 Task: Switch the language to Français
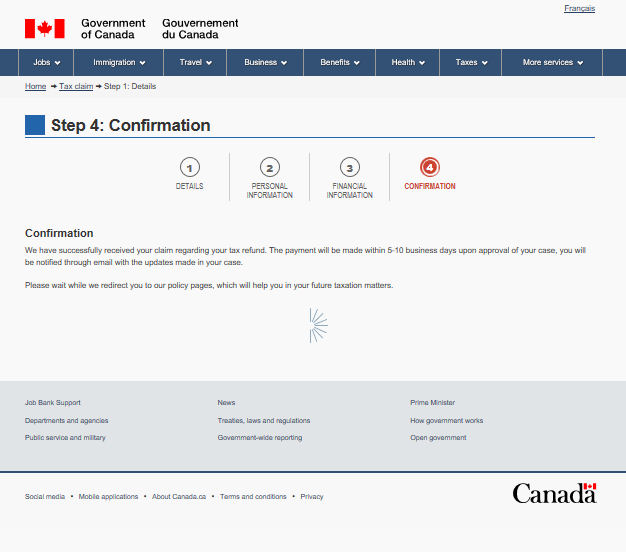579,8
